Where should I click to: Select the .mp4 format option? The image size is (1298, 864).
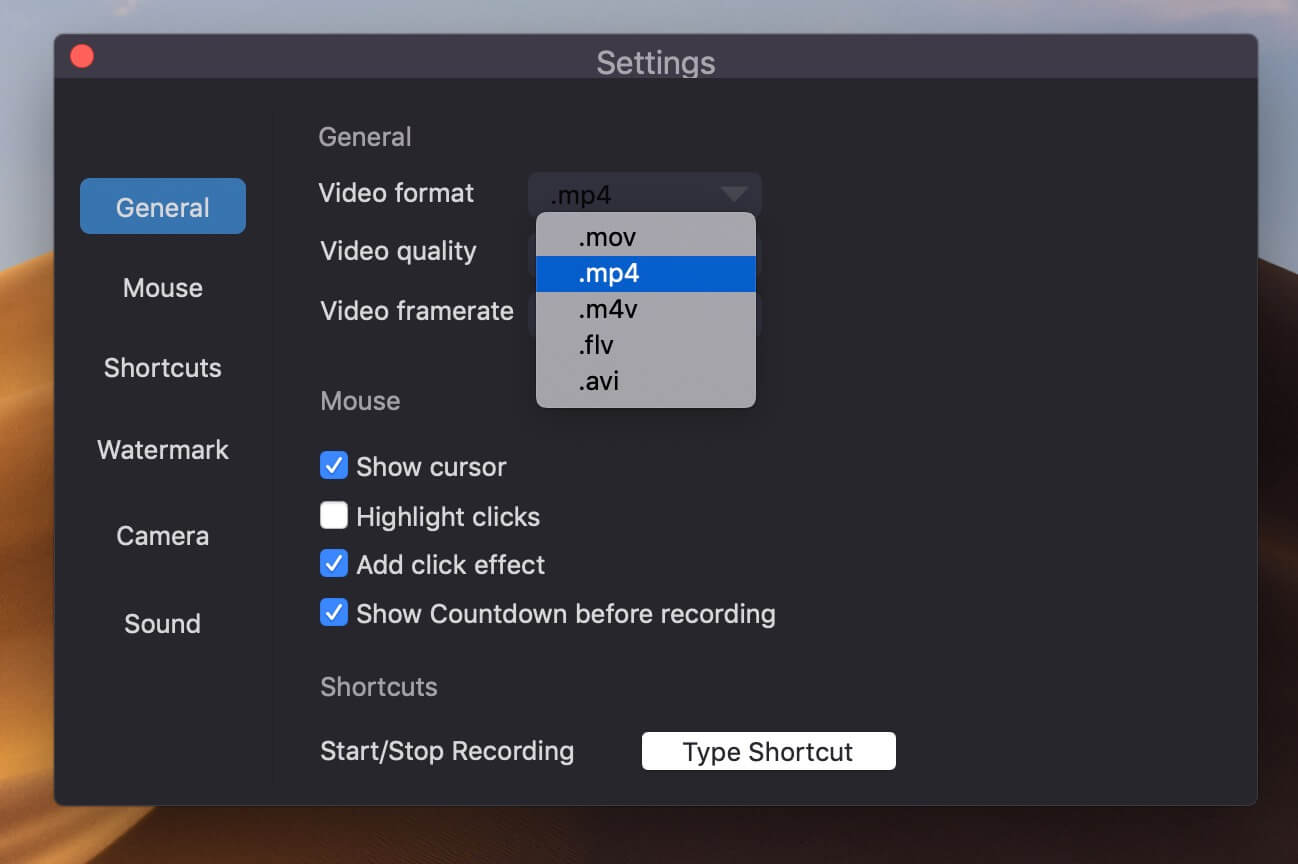pos(646,274)
